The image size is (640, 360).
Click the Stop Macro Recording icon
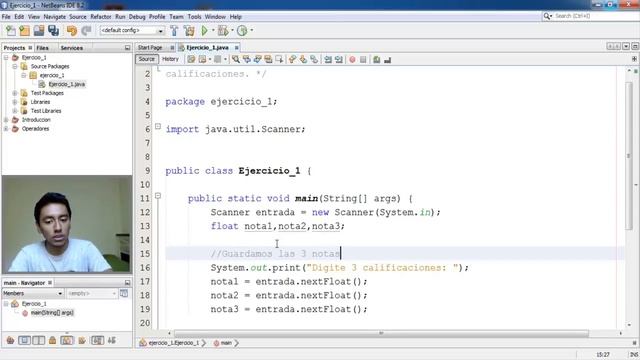coord(363,60)
